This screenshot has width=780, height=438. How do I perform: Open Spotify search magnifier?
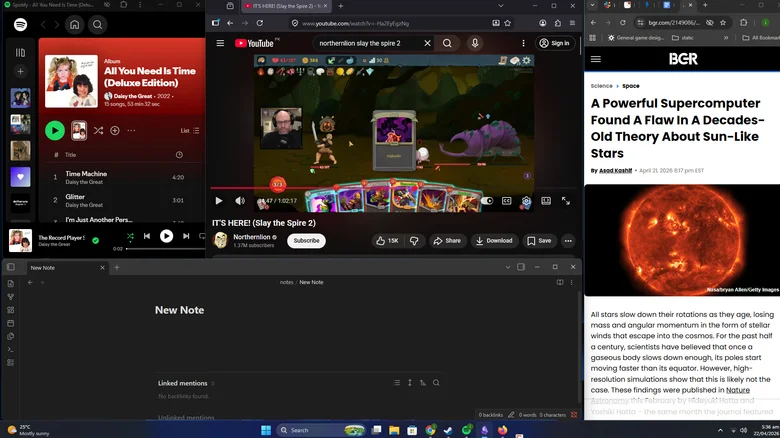pos(98,24)
